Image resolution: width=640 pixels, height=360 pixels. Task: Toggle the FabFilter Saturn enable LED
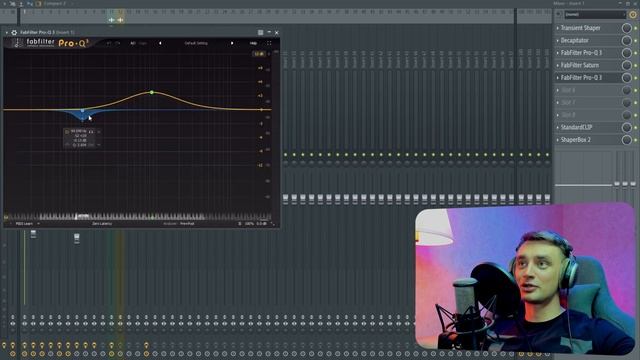point(636,65)
